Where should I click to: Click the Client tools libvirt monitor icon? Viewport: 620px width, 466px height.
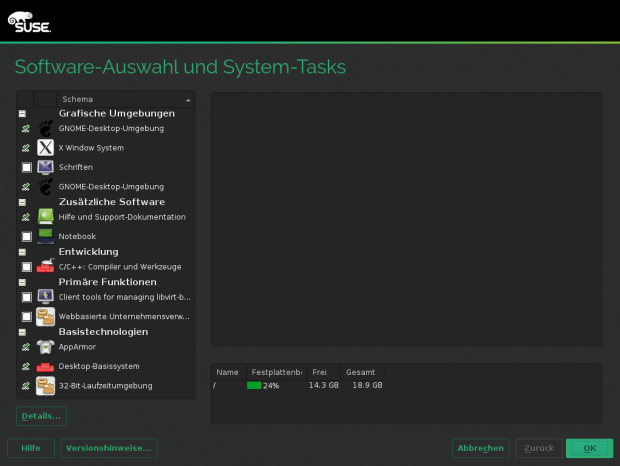click(x=45, y=296)
